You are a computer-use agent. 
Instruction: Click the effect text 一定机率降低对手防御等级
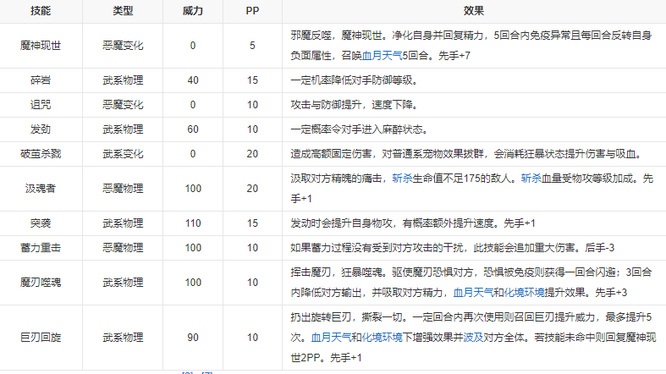point(354,80)
